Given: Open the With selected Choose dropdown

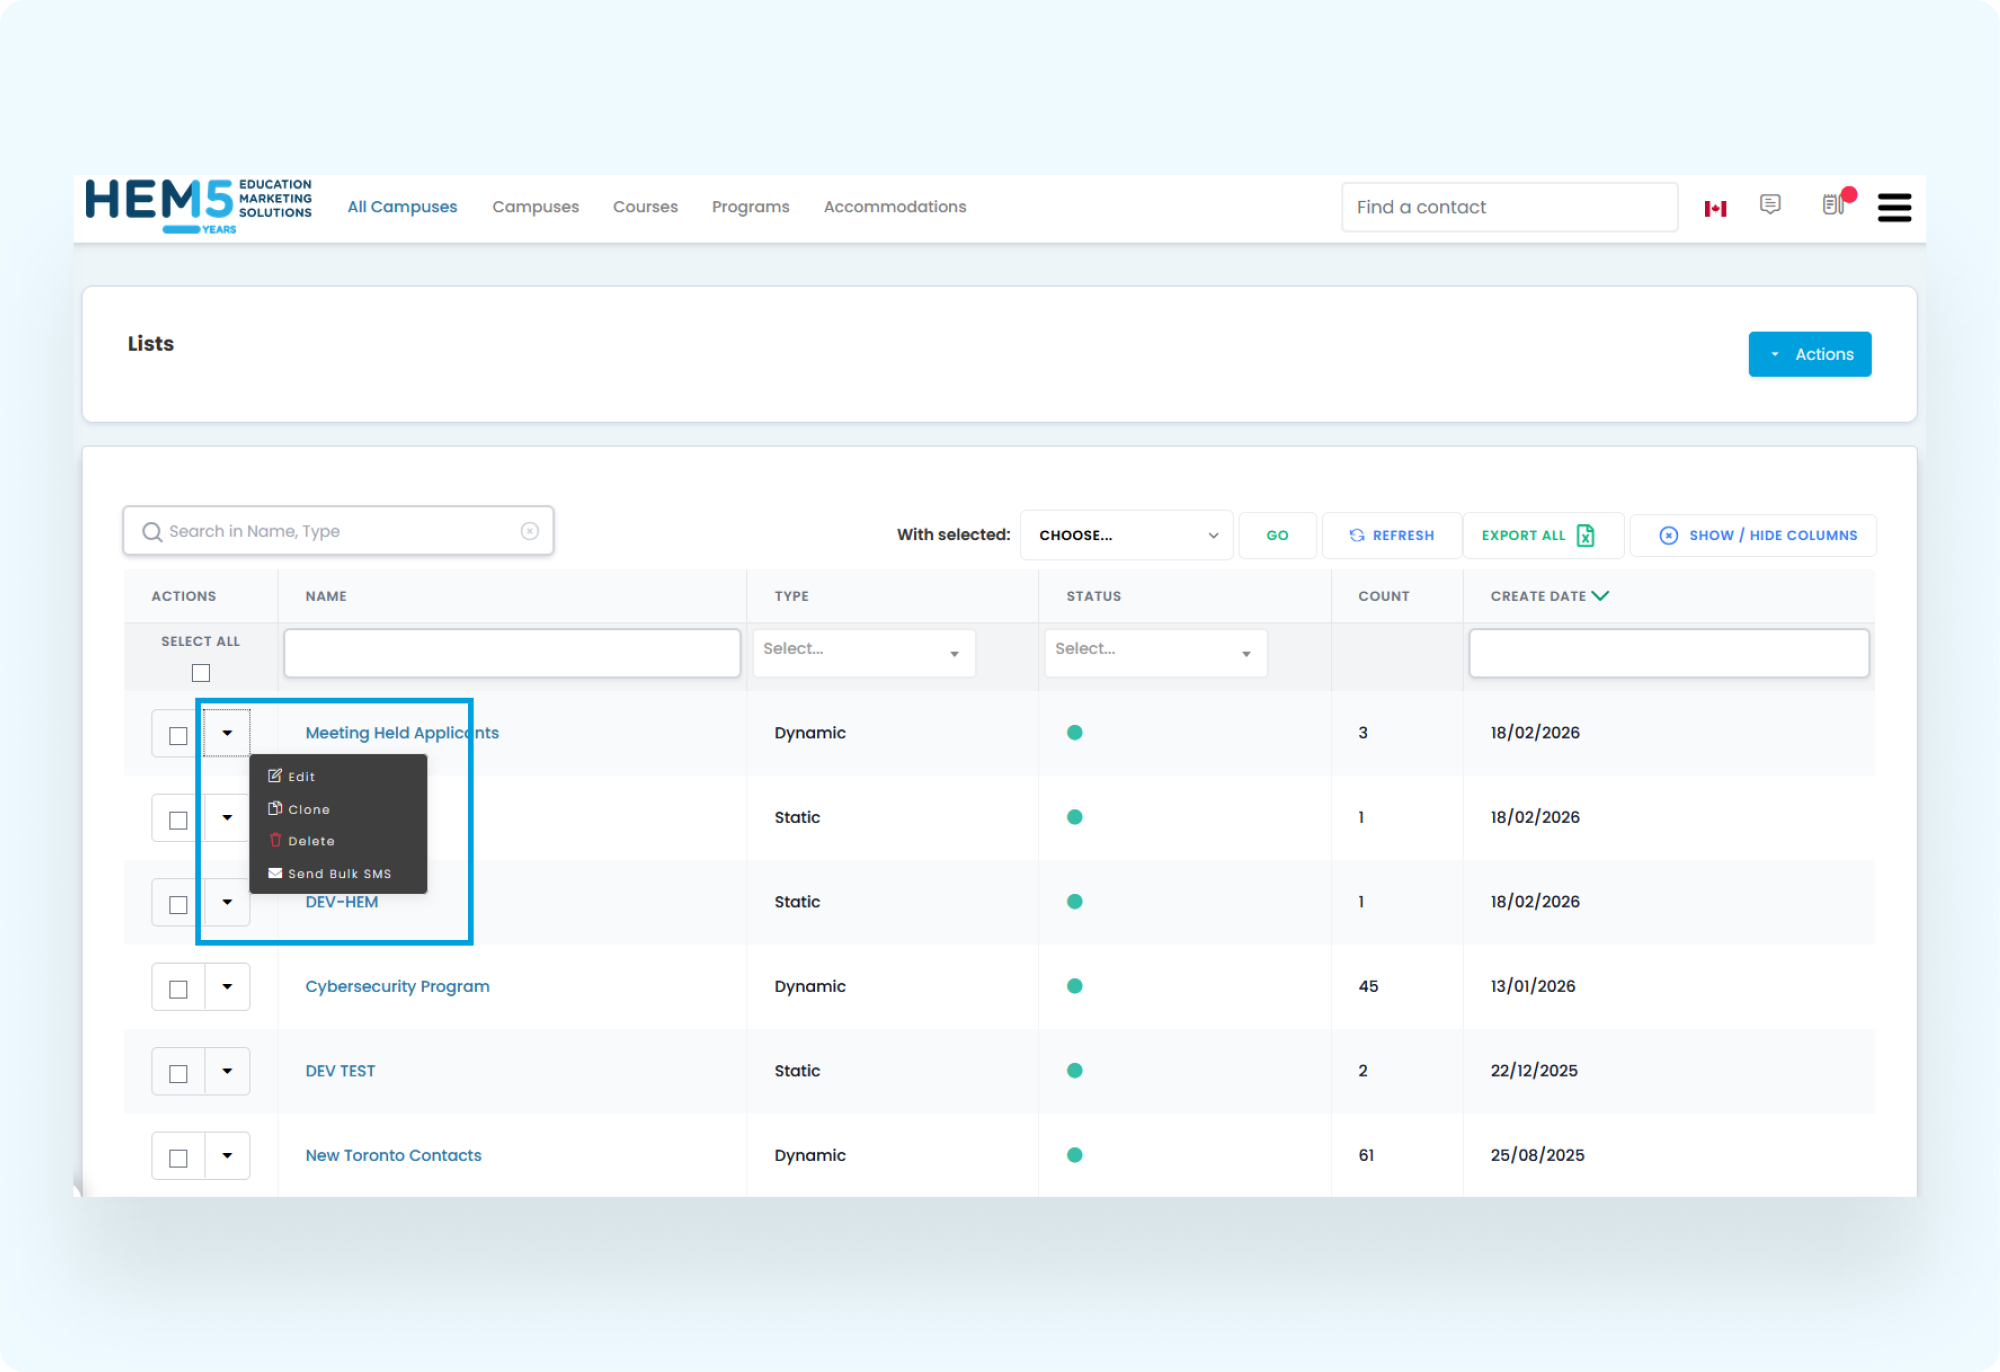Looking at the screenshot, I should [x=1126, y=535].
